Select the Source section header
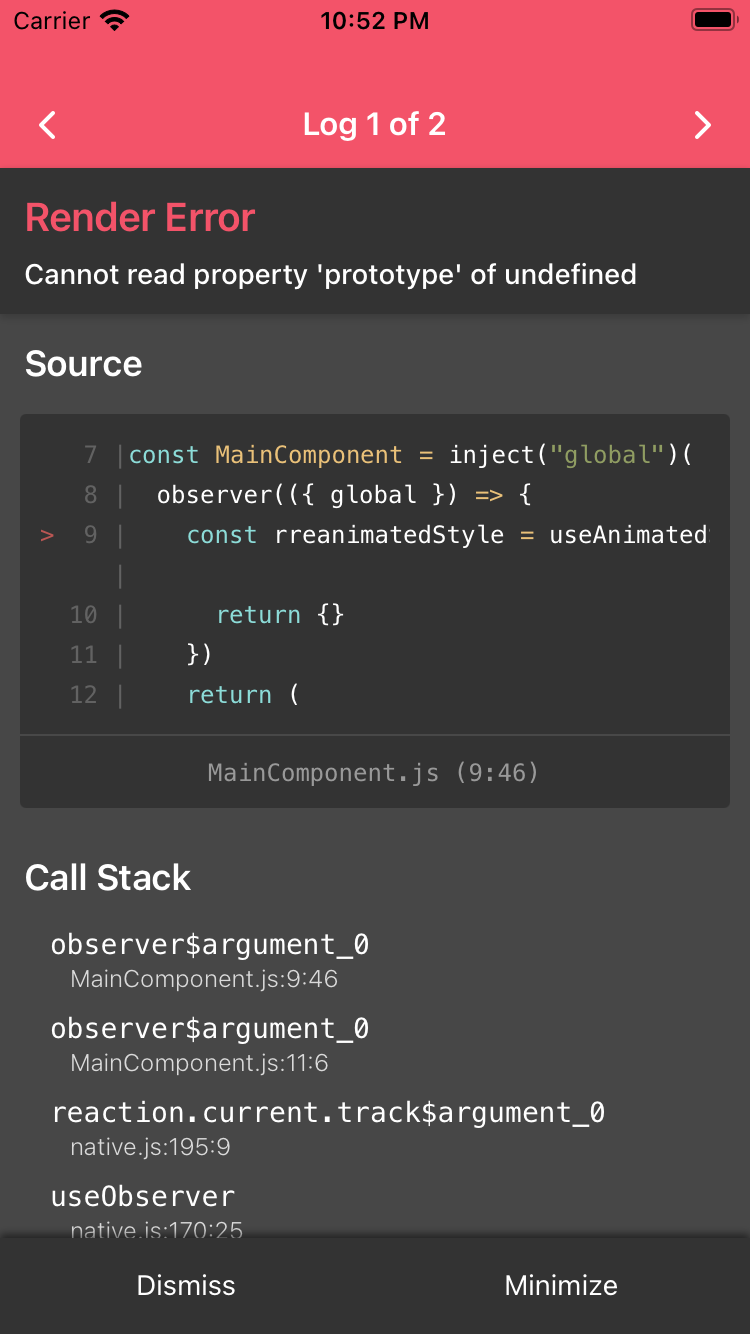Viewport: 750px width, 1334px height. 83,364
